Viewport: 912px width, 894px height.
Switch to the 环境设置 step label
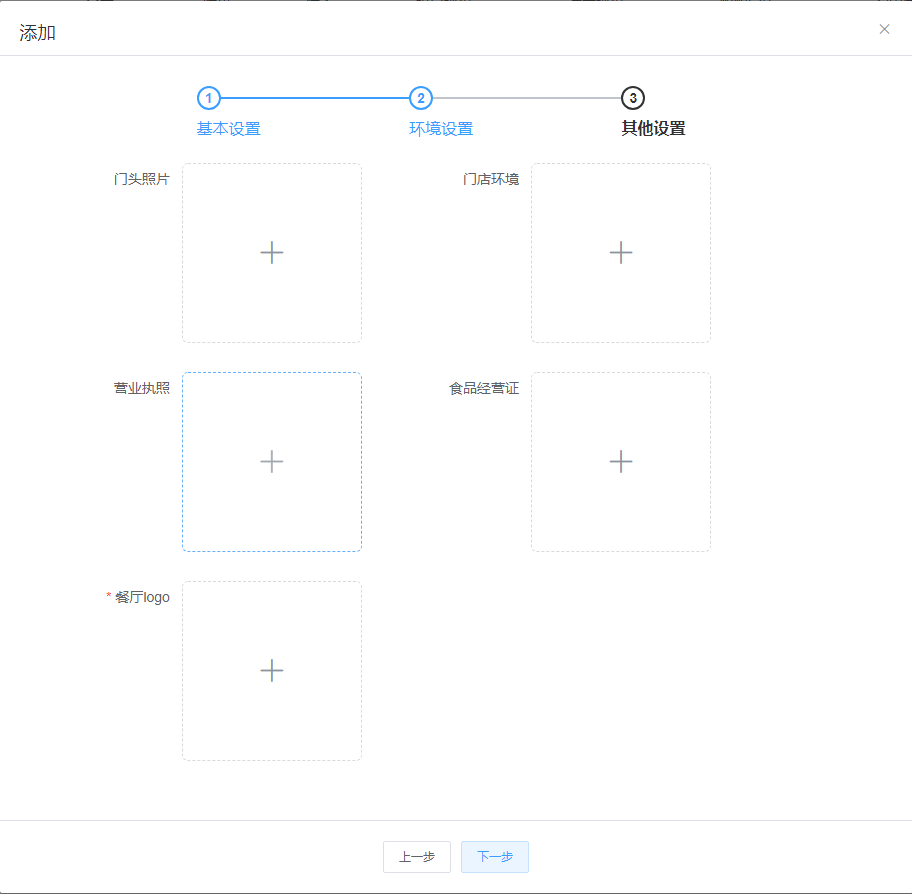[441, 129]
